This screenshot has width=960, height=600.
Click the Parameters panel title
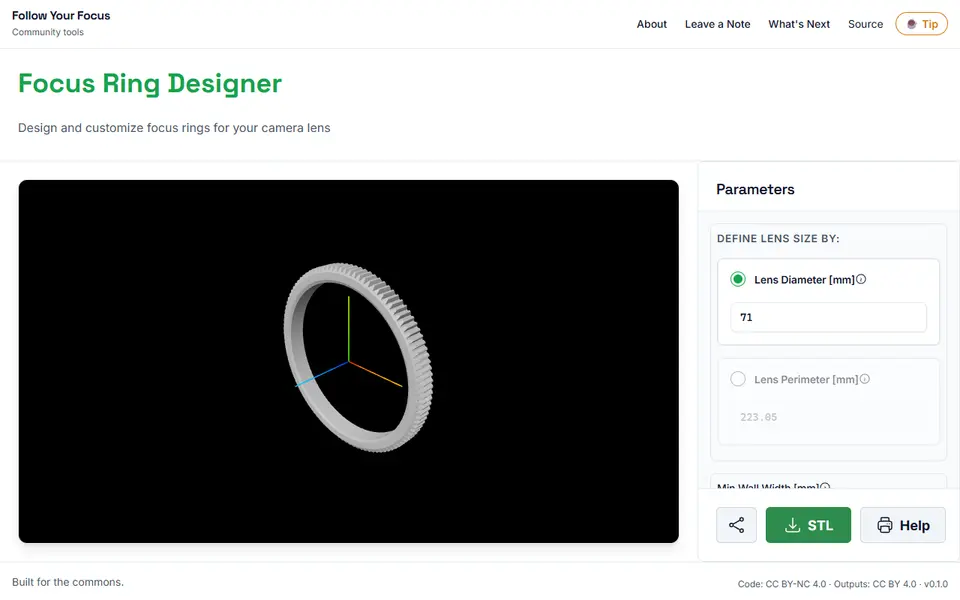click(756, 189)
